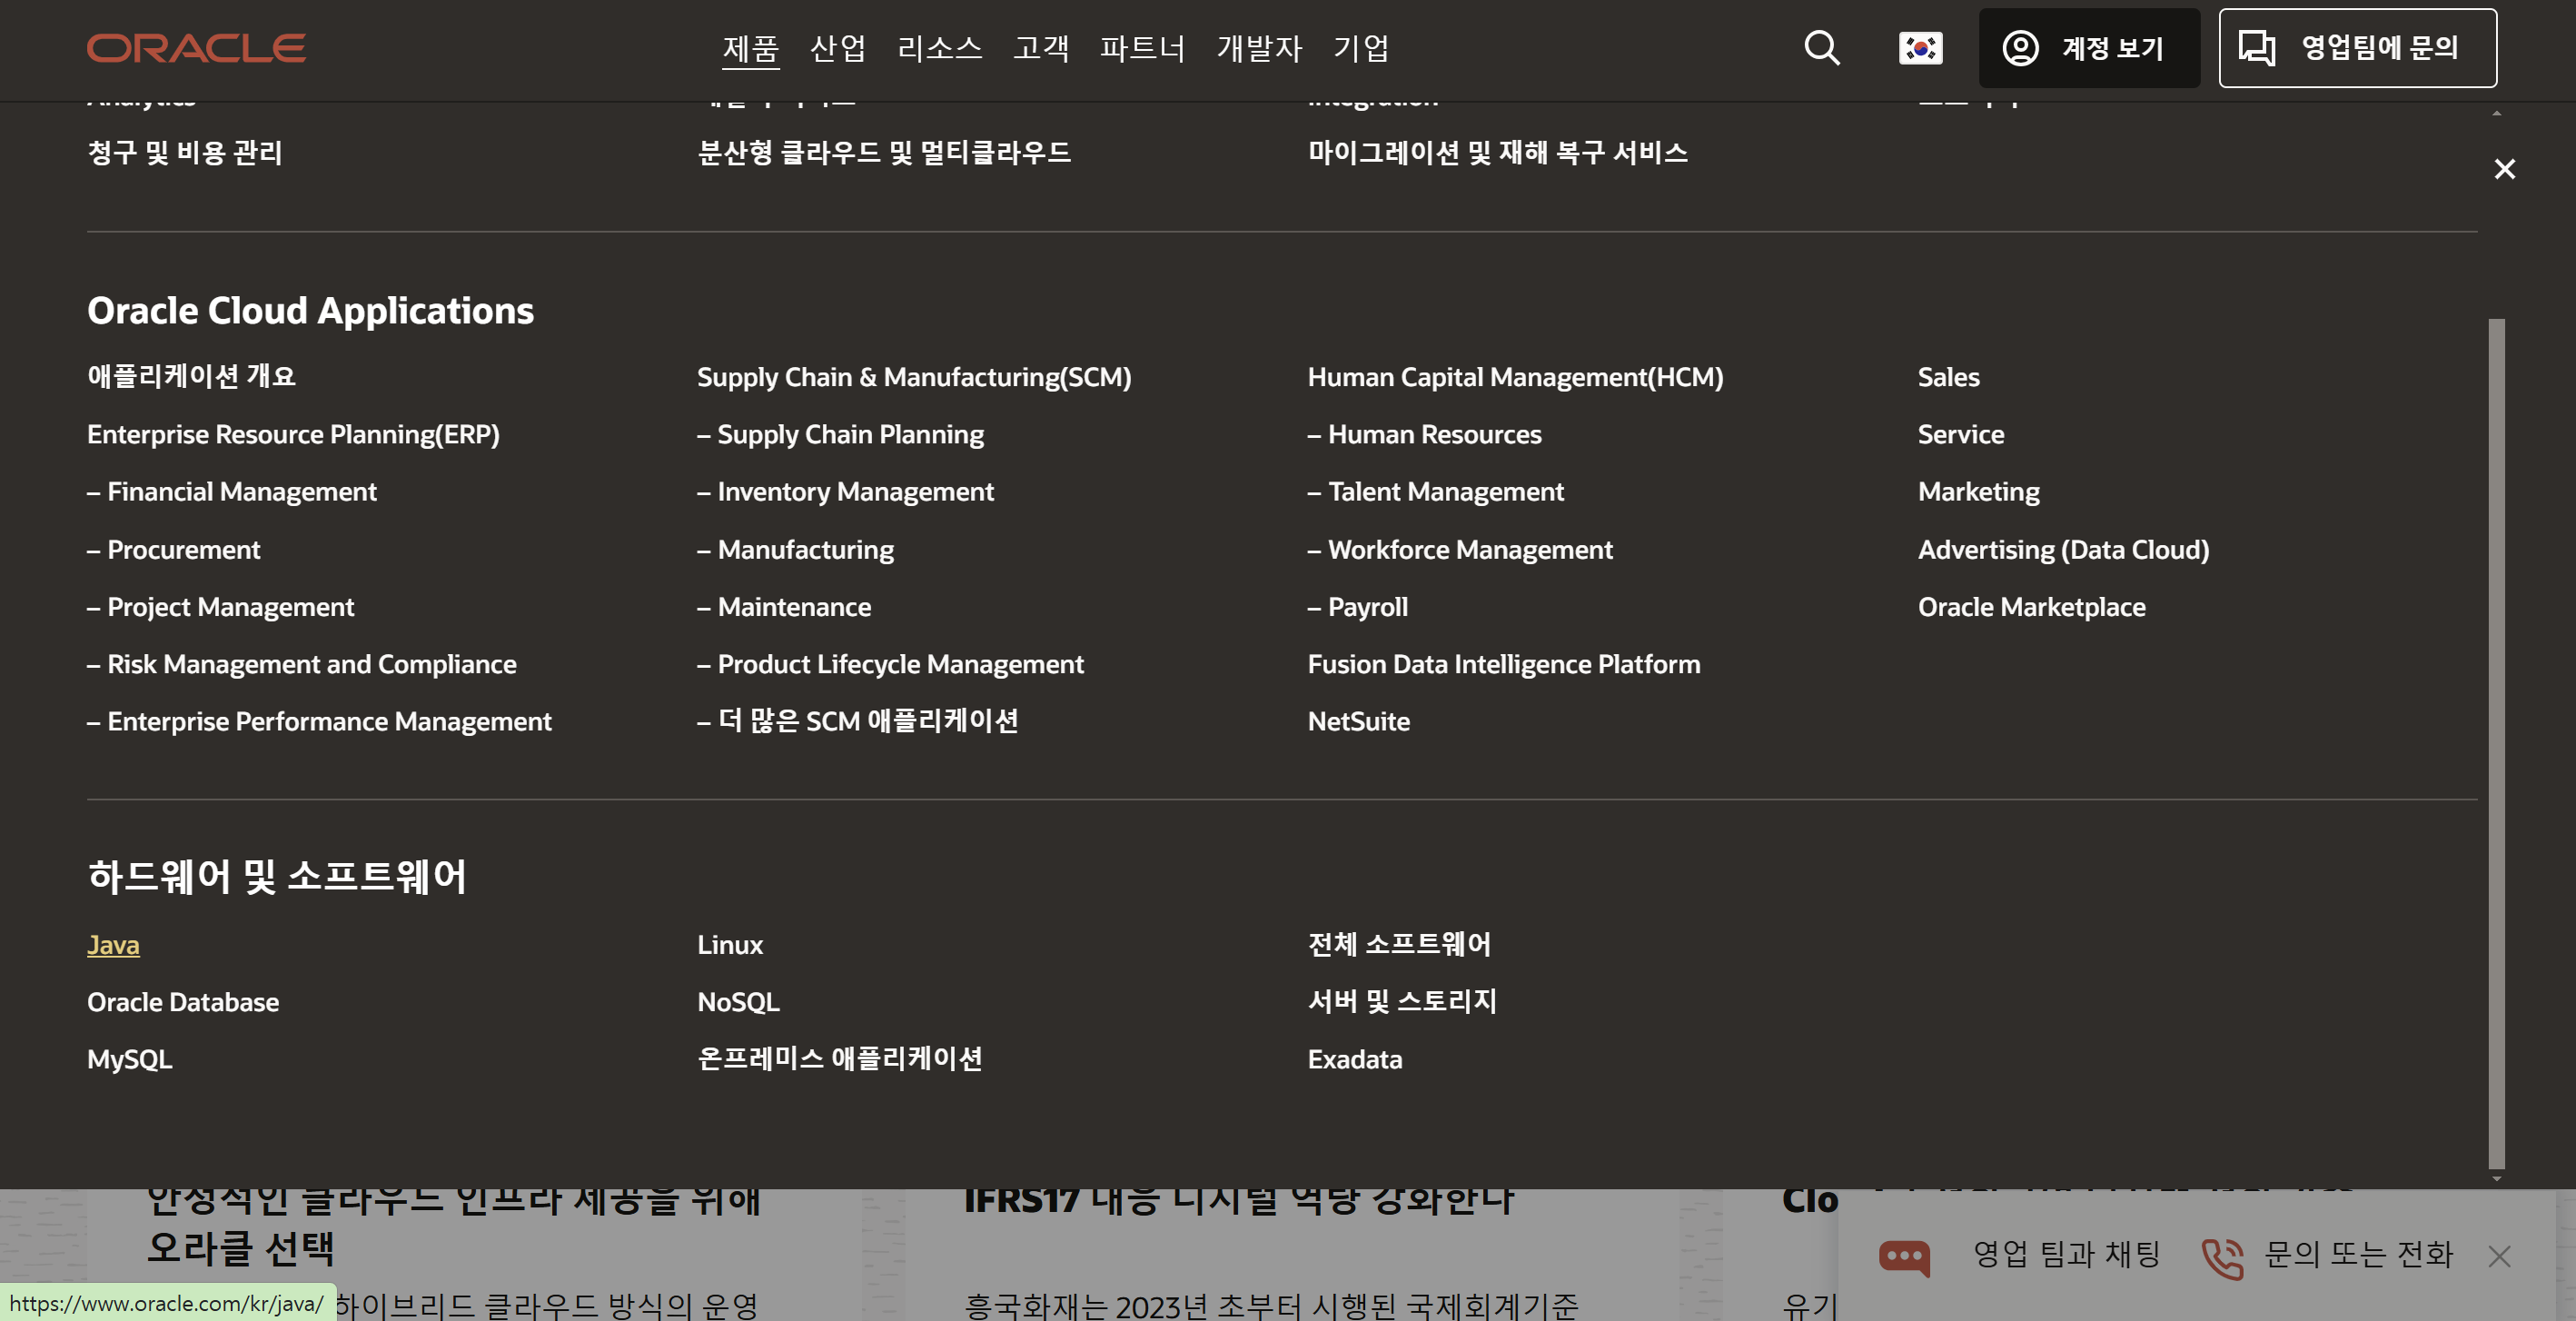Open Fusion Data Intelligence Platform link
Screen dimensions: 2576x1321
click(x=1503, y=664)
